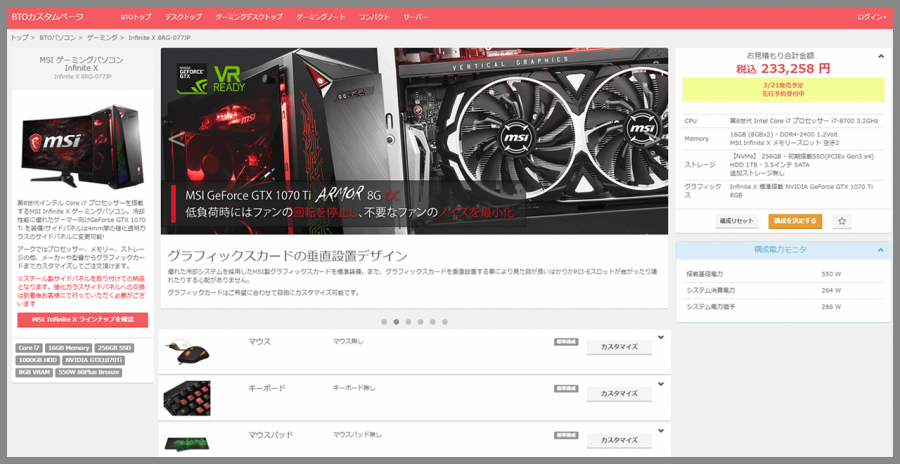Click the 550W 80Plus Bronze tag
This screenshot has height=464, width=900.
point(88,373)
